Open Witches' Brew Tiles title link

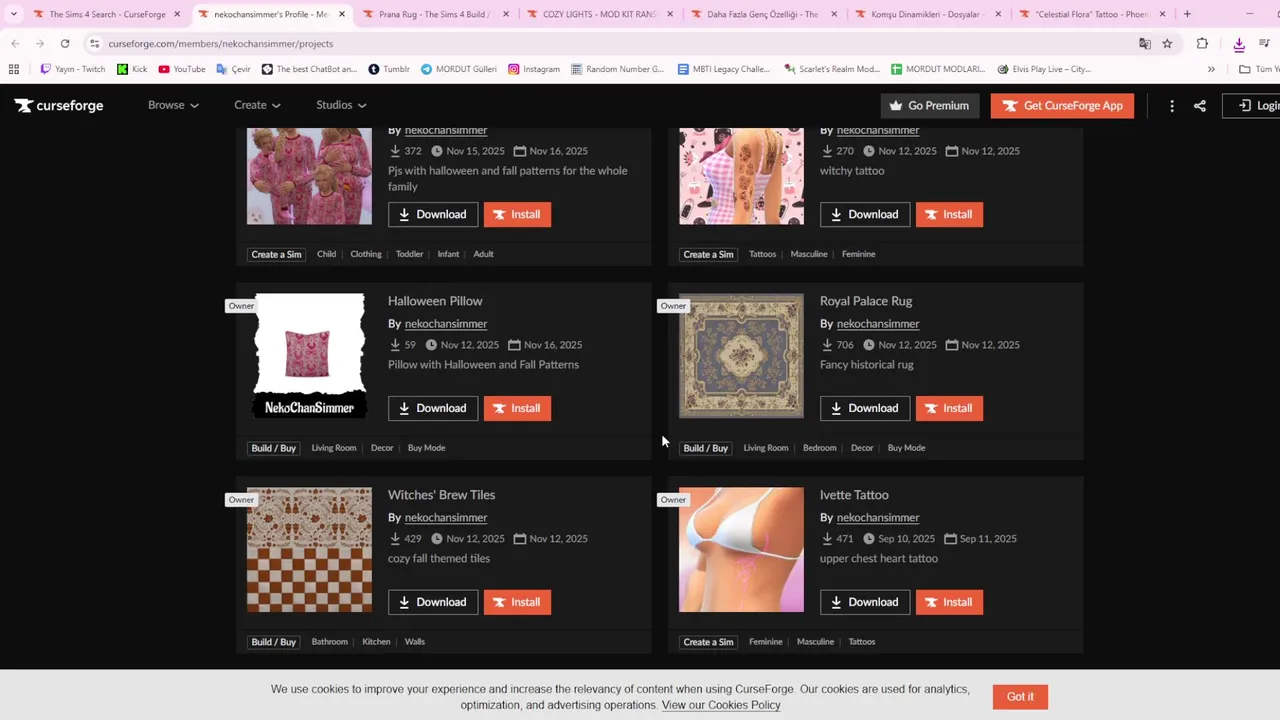[441, 495]
